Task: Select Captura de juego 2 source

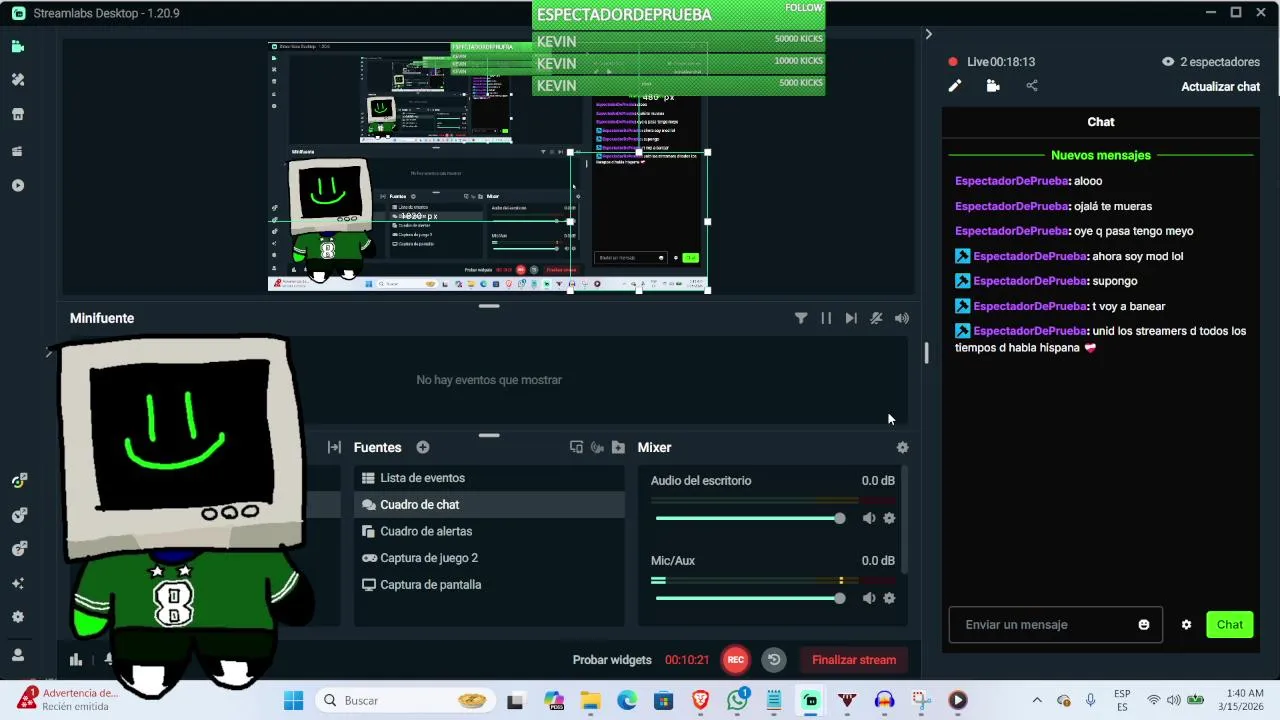Action: (489, 558)
